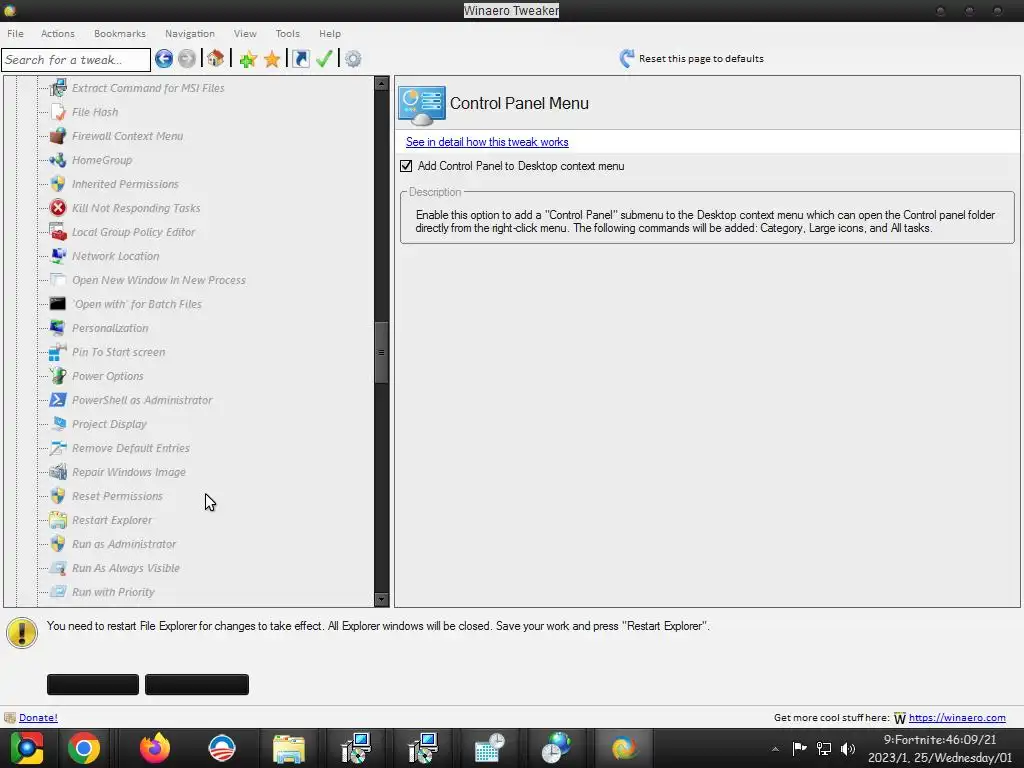
Task: Click the Project Display icon
Action: (58, 424)
